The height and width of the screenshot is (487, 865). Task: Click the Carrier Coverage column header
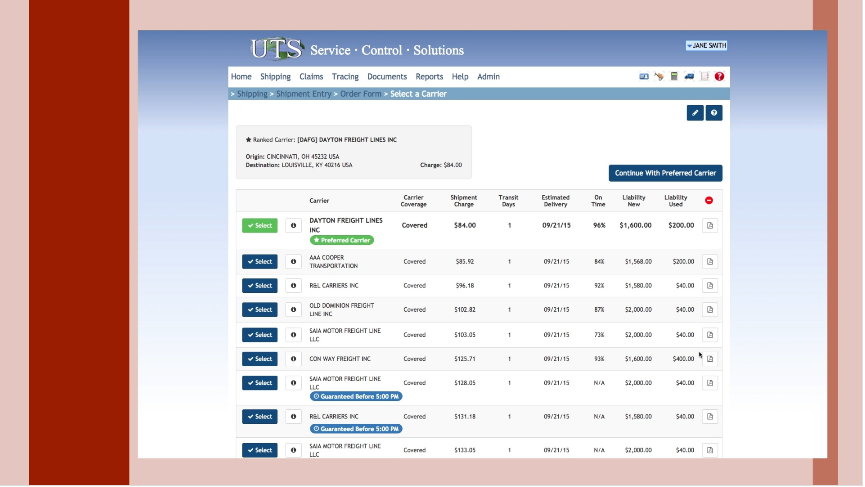pyautogui.click(x=414, y=201)
